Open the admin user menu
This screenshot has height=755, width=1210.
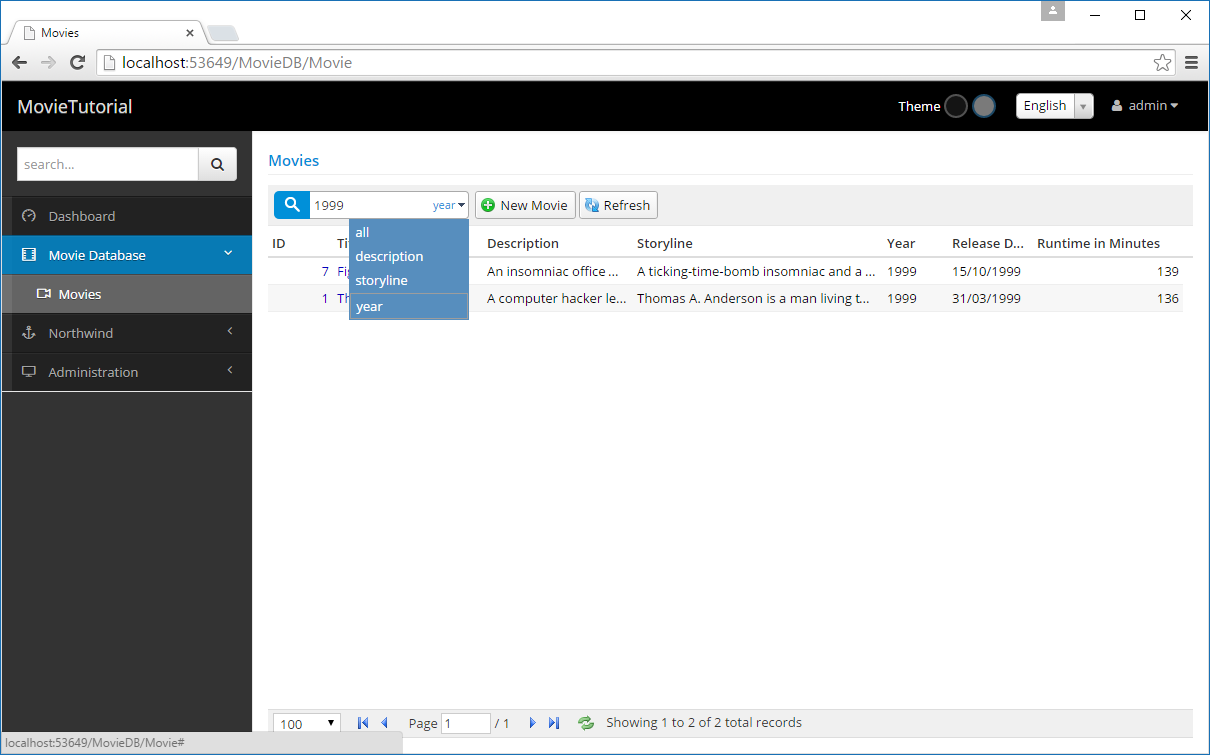1145,106
